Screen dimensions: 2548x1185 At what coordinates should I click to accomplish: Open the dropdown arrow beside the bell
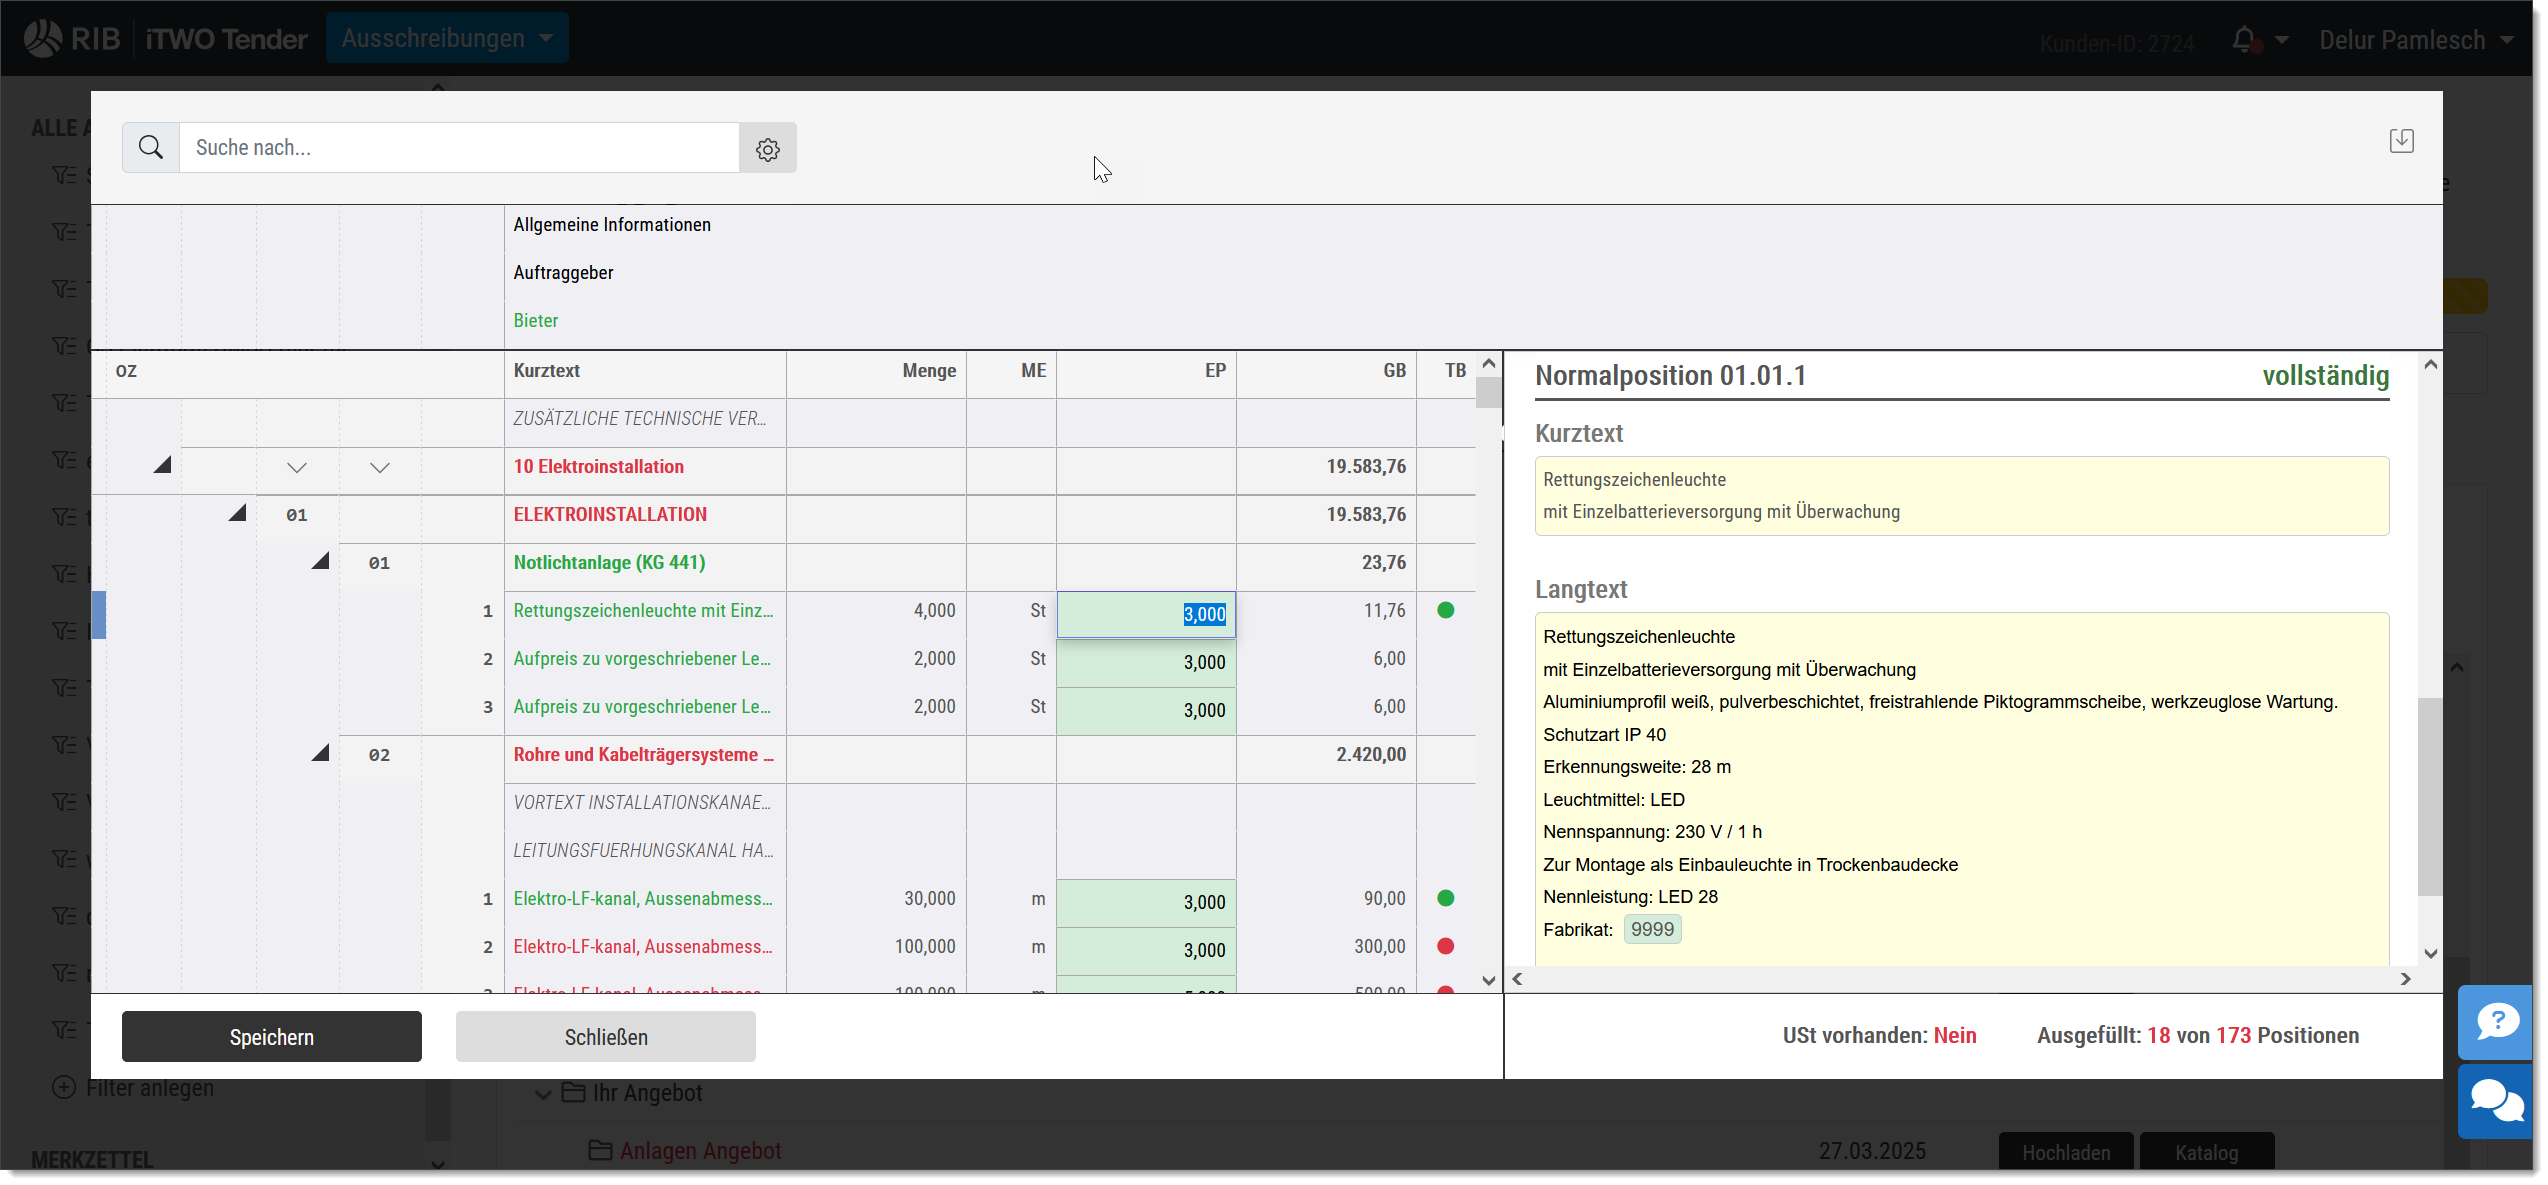(2281, 40)
